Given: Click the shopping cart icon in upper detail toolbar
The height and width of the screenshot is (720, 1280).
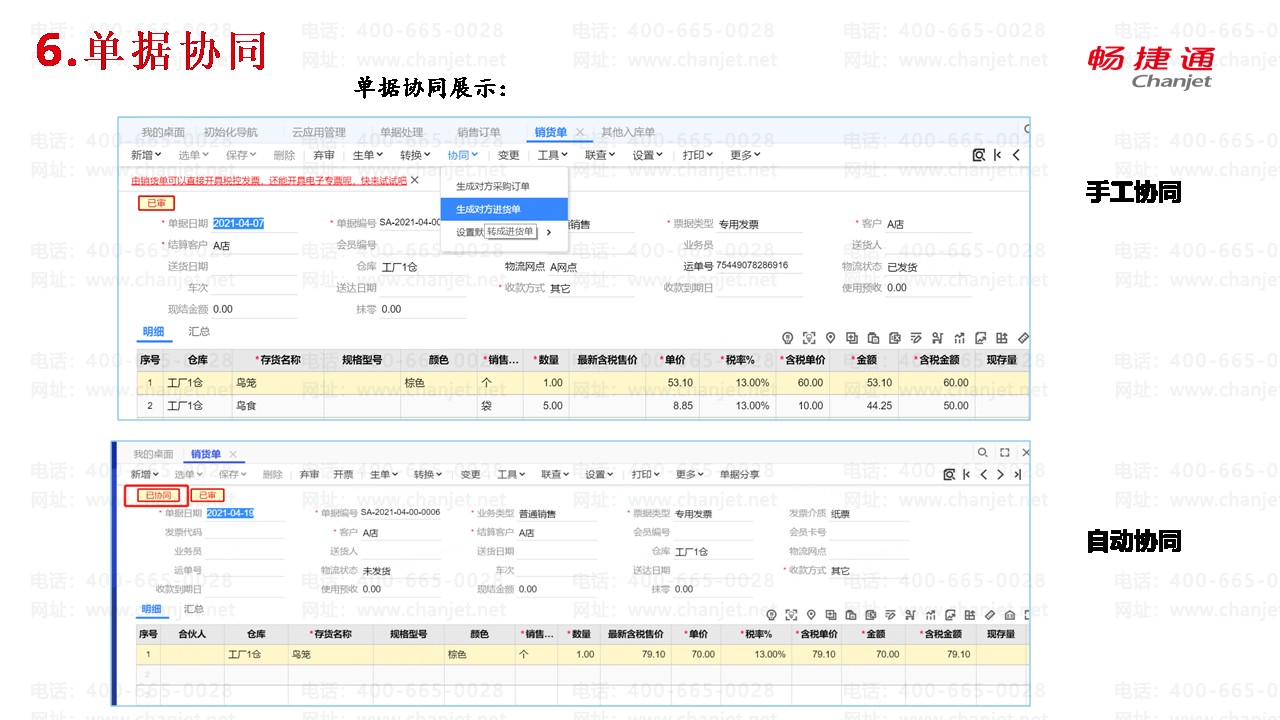Looking at the screenshot, I should (x=938, y=338).
